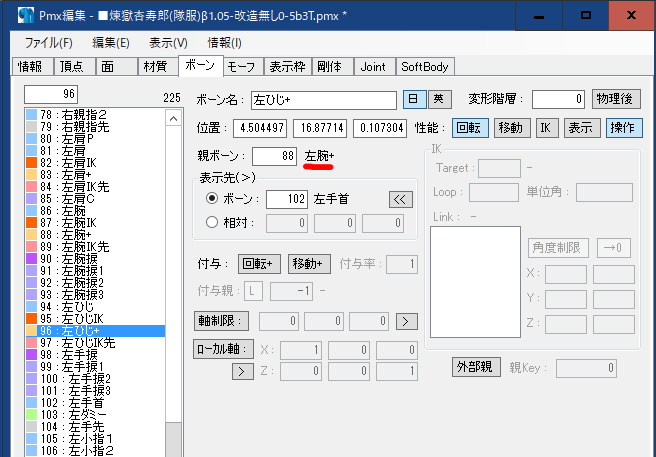Switch to the 面 tab

116,67
